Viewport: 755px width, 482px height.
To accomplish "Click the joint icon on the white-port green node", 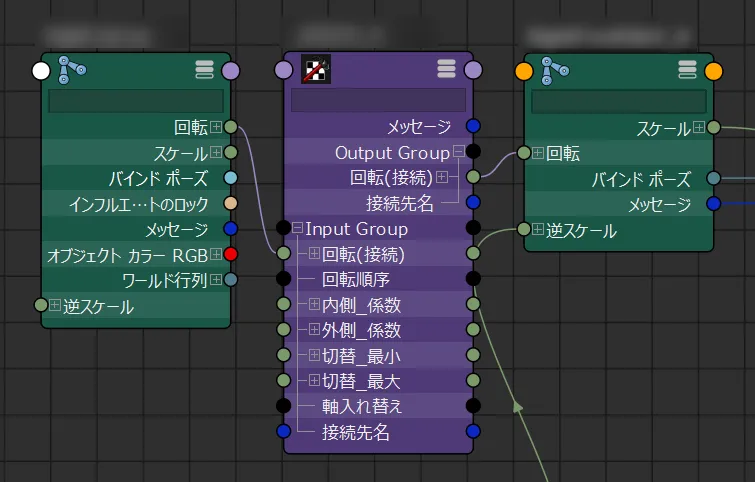I will 72,70.
